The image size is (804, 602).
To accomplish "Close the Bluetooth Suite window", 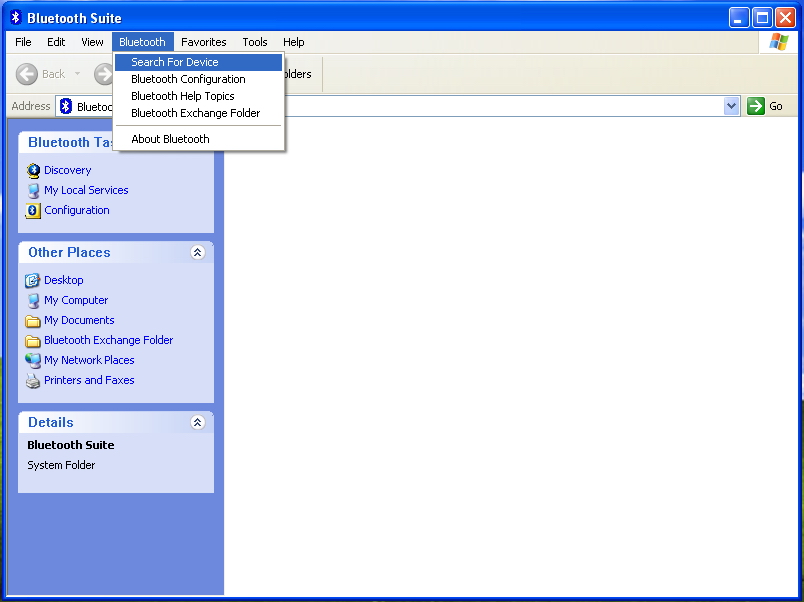I will (x=785, y=18).
